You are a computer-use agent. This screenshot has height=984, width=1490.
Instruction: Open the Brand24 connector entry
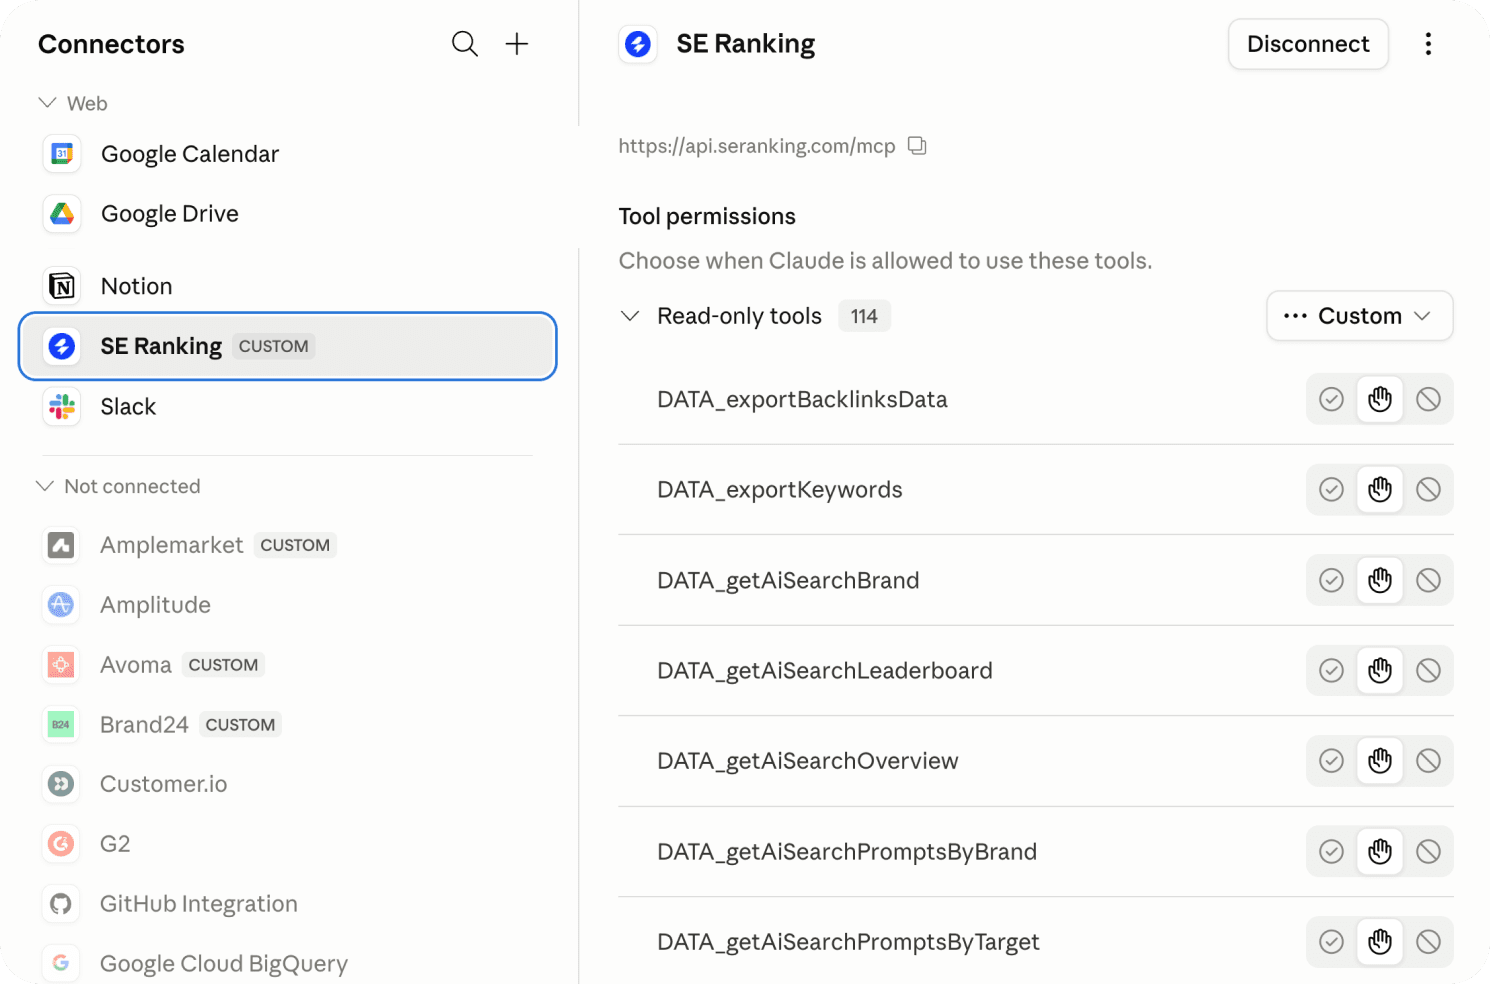coord(287,724)
